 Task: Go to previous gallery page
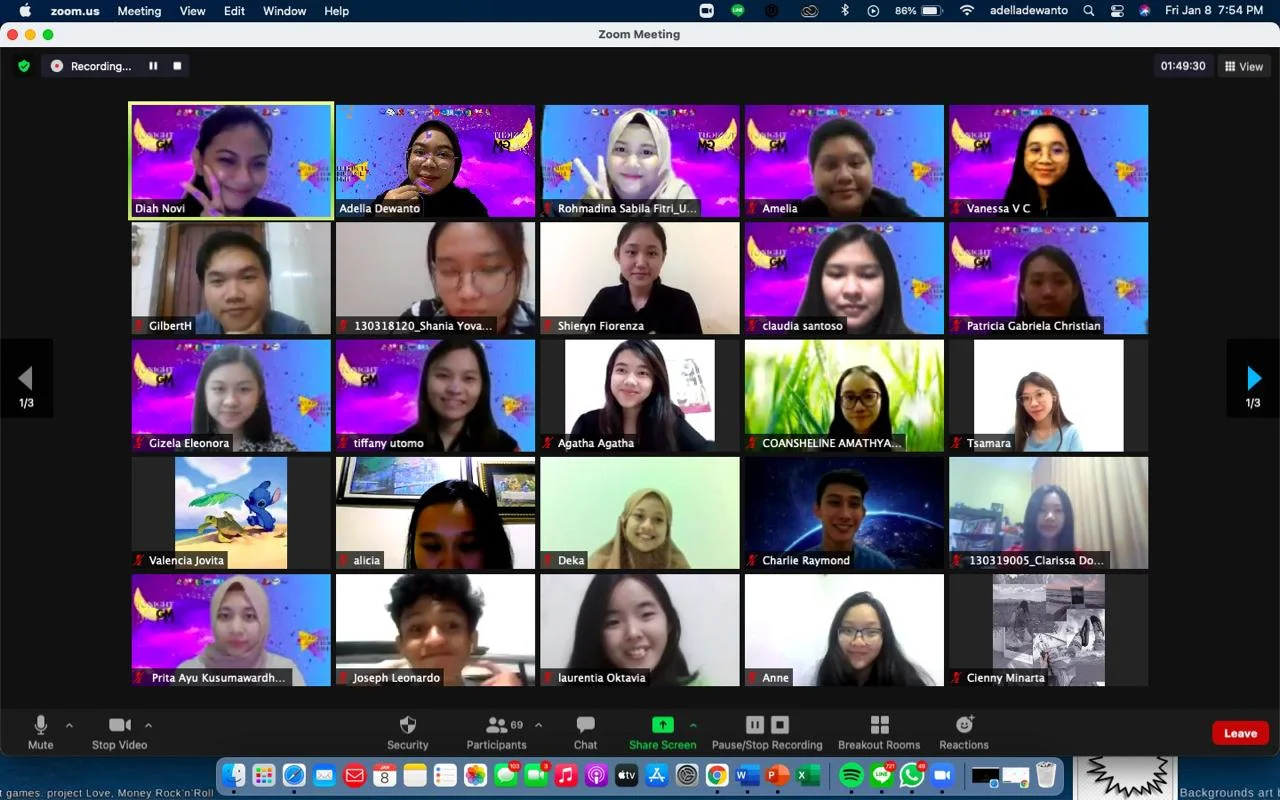pos(26,378)
